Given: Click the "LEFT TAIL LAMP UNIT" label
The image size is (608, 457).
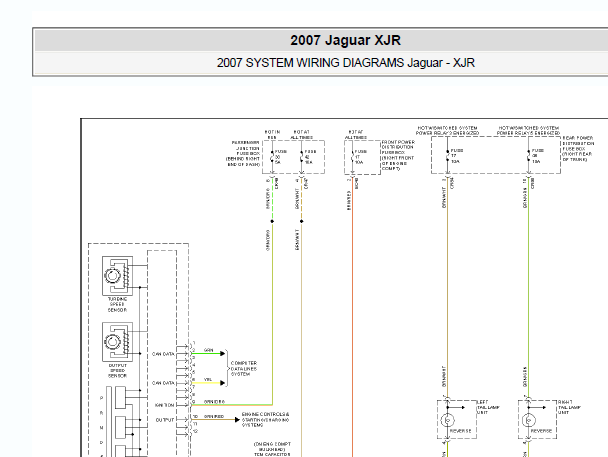Looking at the screenshot, I should click(x=488, y=407).
